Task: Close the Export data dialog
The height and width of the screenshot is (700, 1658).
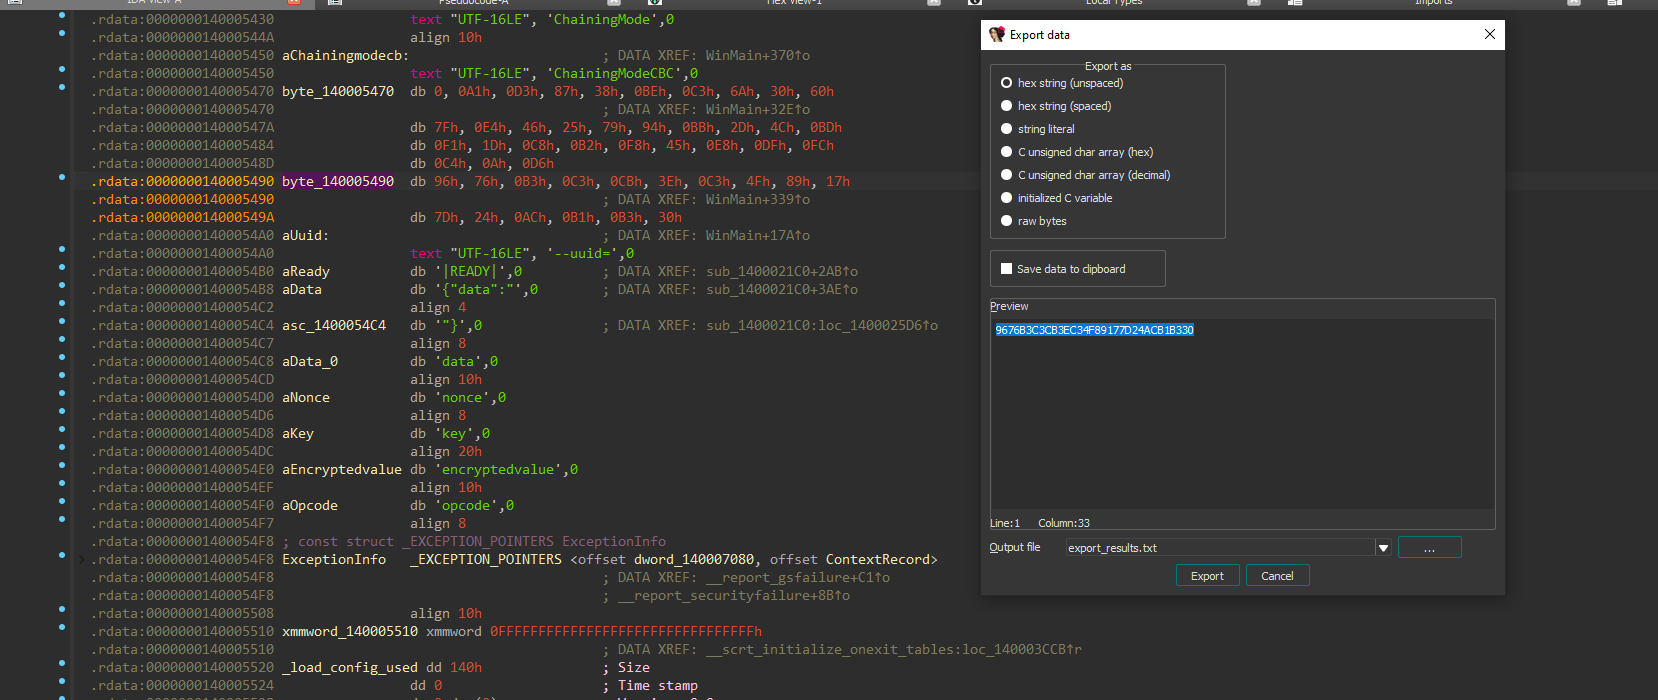Action: (1490, 34)
